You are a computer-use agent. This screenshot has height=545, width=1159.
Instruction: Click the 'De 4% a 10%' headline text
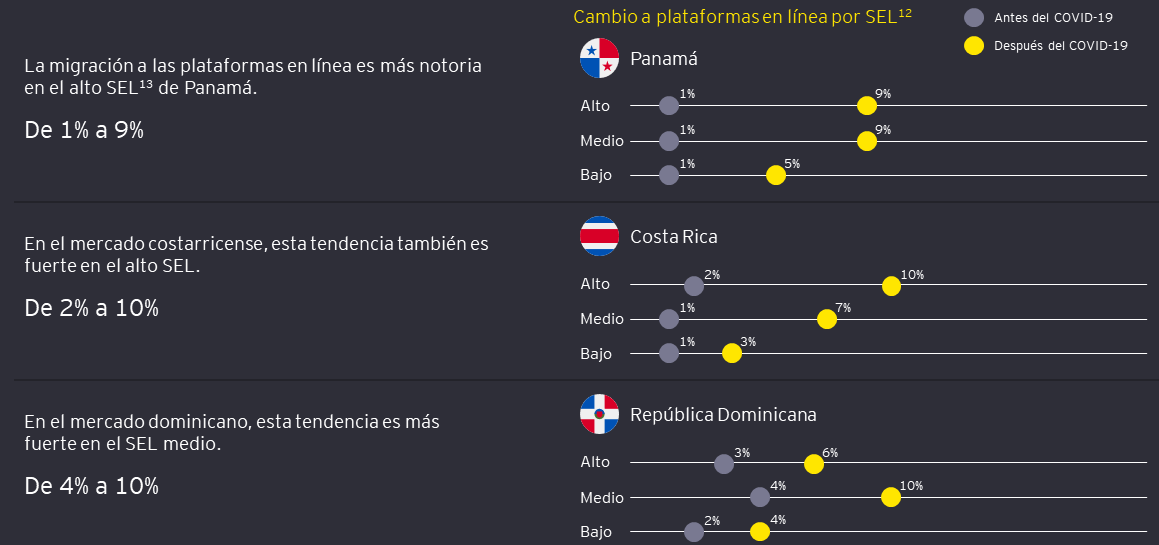pyautogui.click(x=91, y=487)
